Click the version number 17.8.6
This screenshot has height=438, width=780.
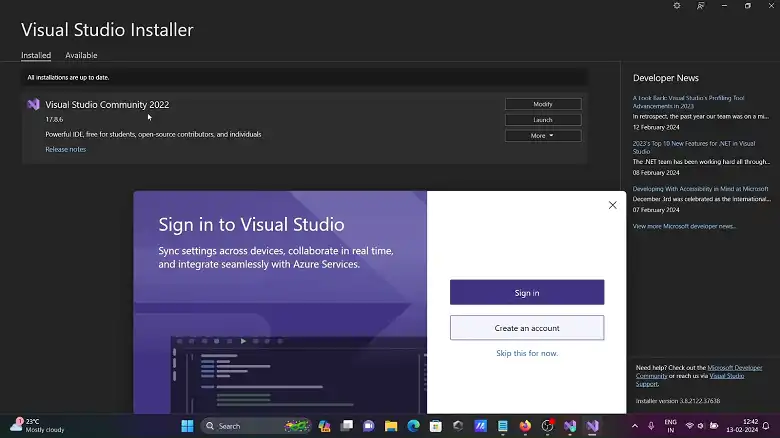54,119
